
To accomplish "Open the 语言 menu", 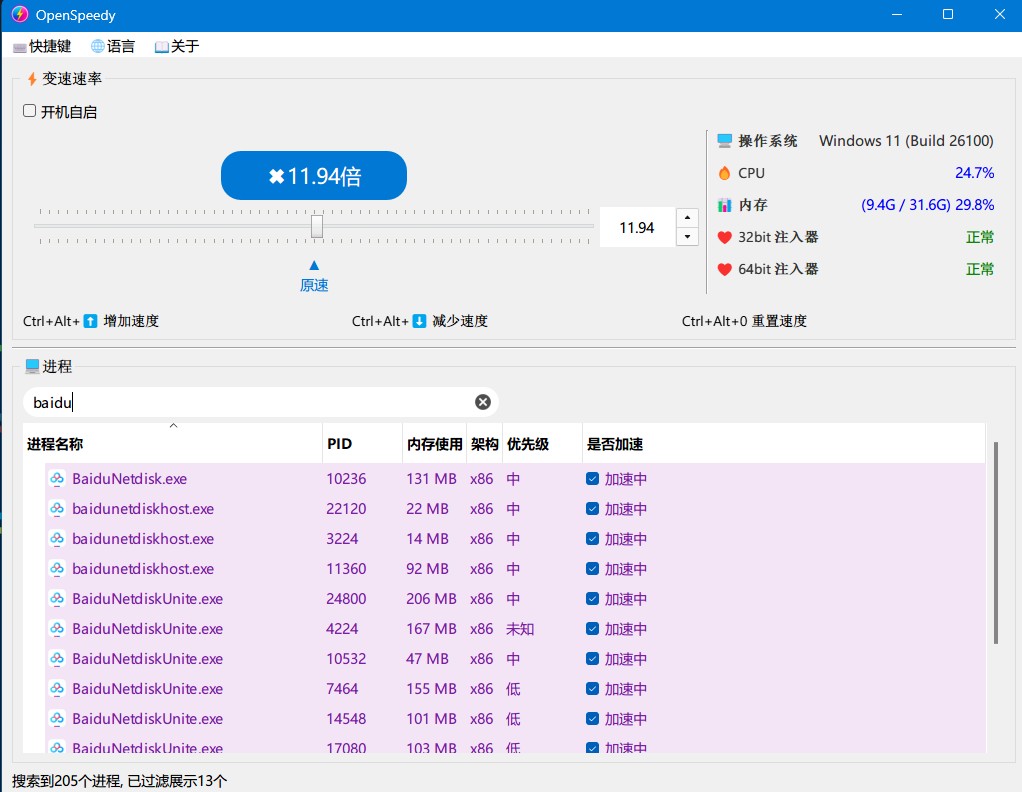I will [113, 46].
